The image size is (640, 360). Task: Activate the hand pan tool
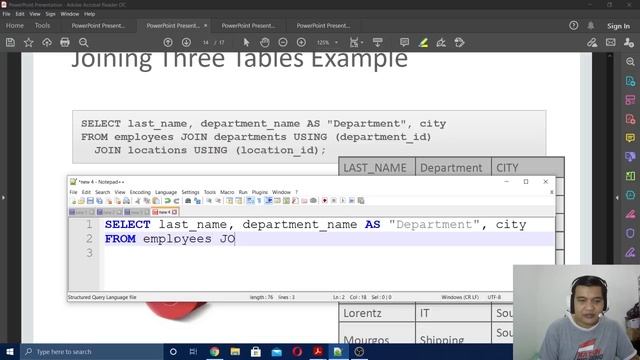click(264, 42)
